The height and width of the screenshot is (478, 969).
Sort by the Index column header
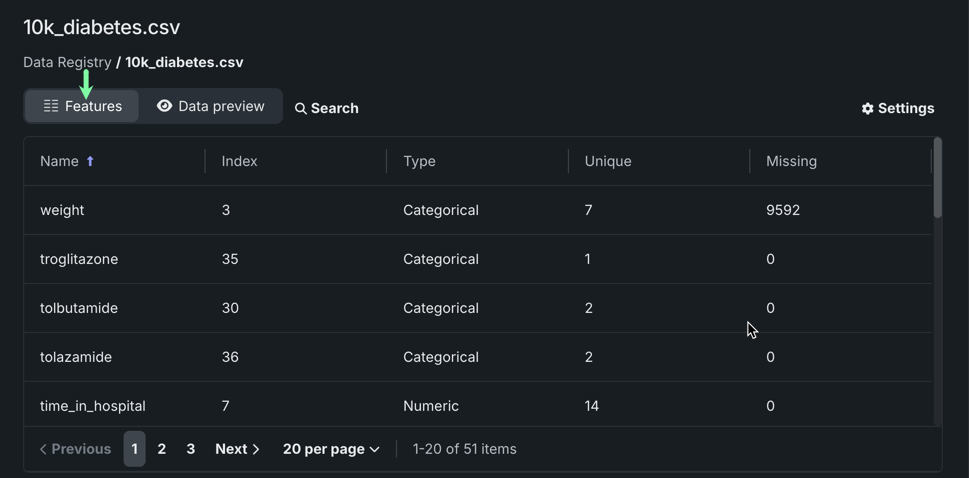[240, 161]
